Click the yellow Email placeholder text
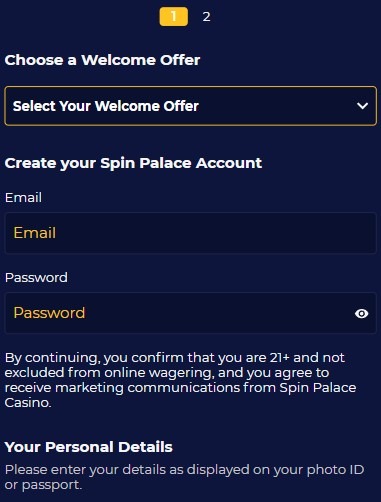Viewport: 381px width, 502px height. tap(35, 233)
